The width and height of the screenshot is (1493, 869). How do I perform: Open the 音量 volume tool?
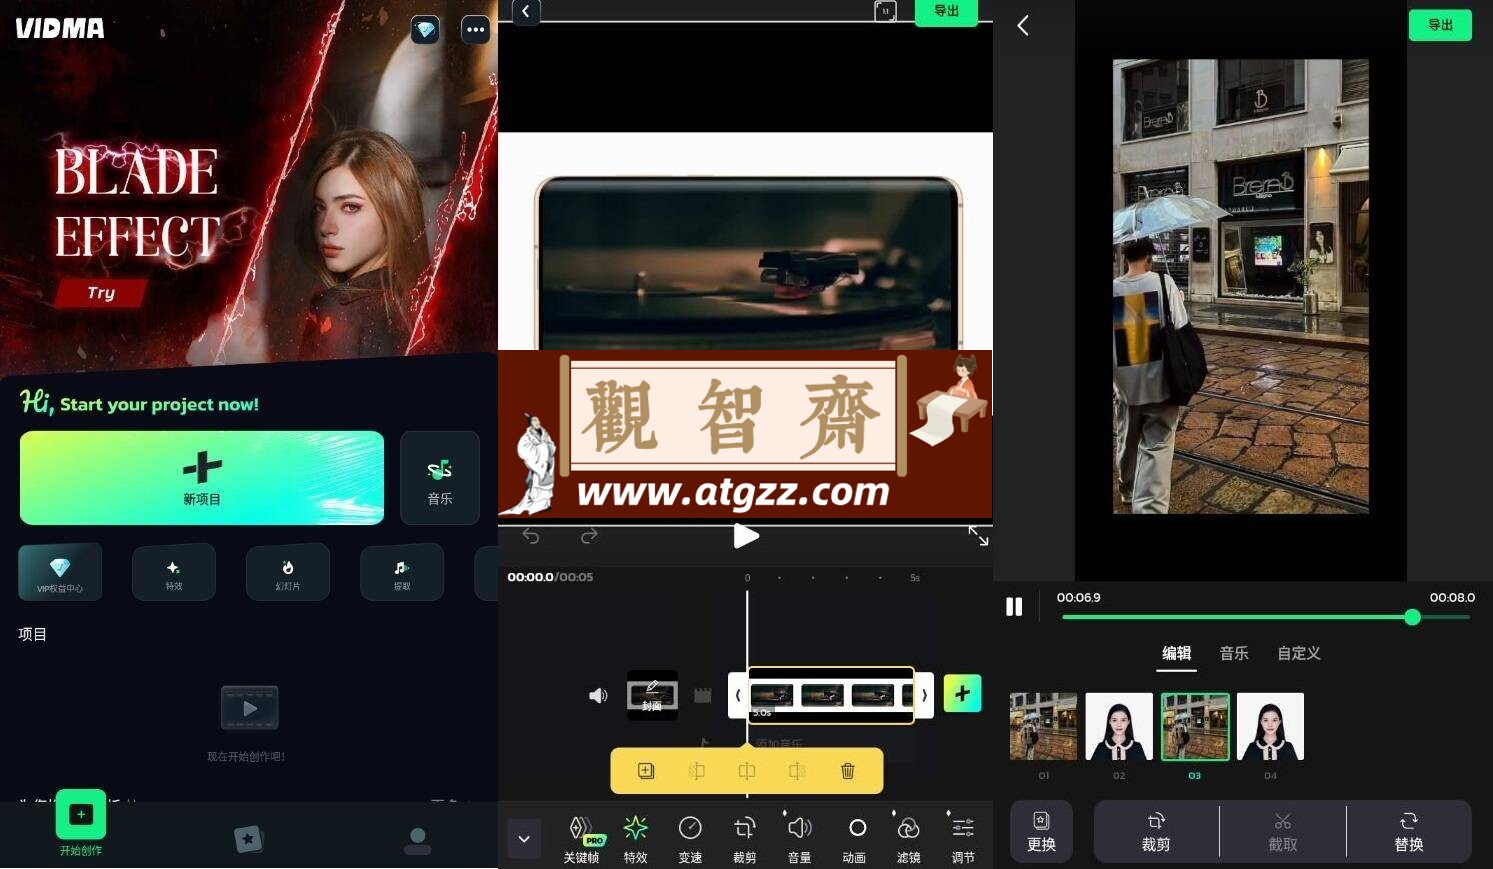pyautogui.click(x=799, y=839)
